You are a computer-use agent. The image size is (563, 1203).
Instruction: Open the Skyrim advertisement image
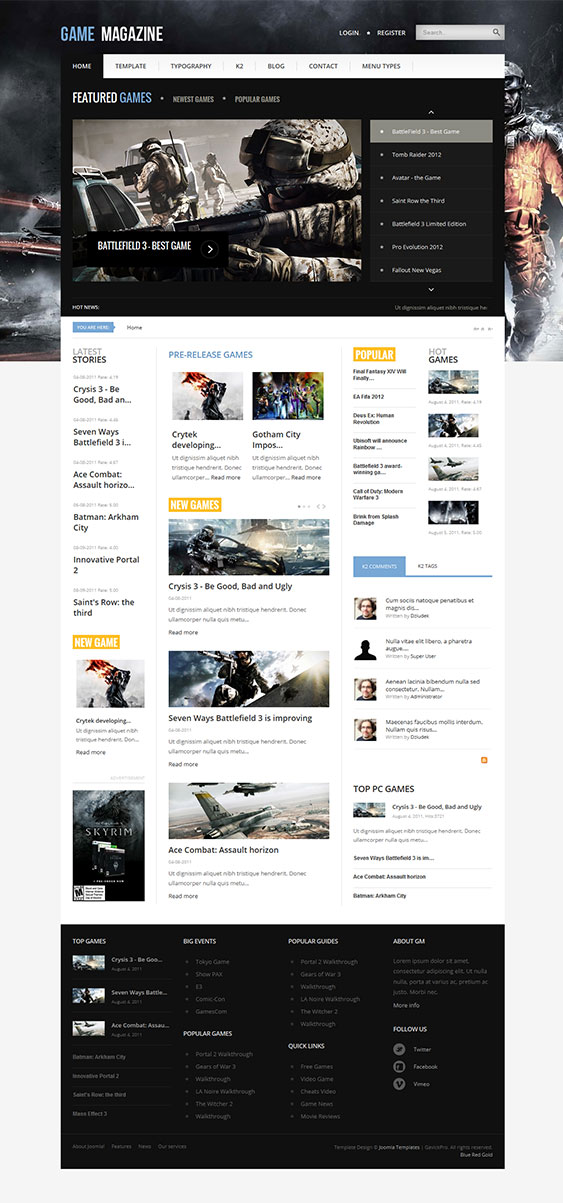pos(108,846)
